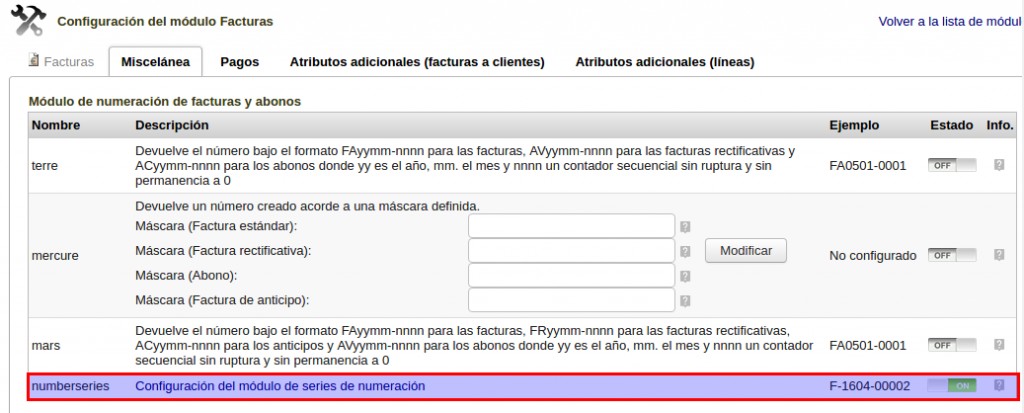The image size is (1024, 413).
Task: Disable the numberseries module toggle
Action: pyautogui.click(x=951, y=386)
